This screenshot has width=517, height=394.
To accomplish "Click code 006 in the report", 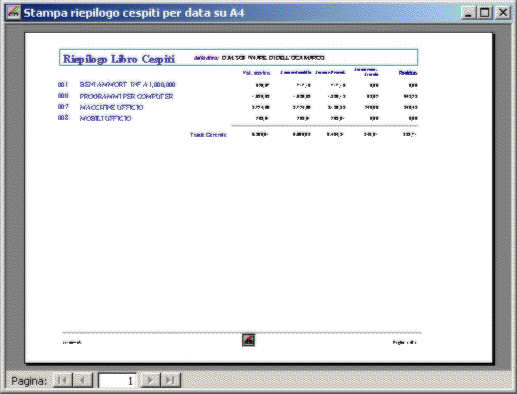I will click(63, 96).
